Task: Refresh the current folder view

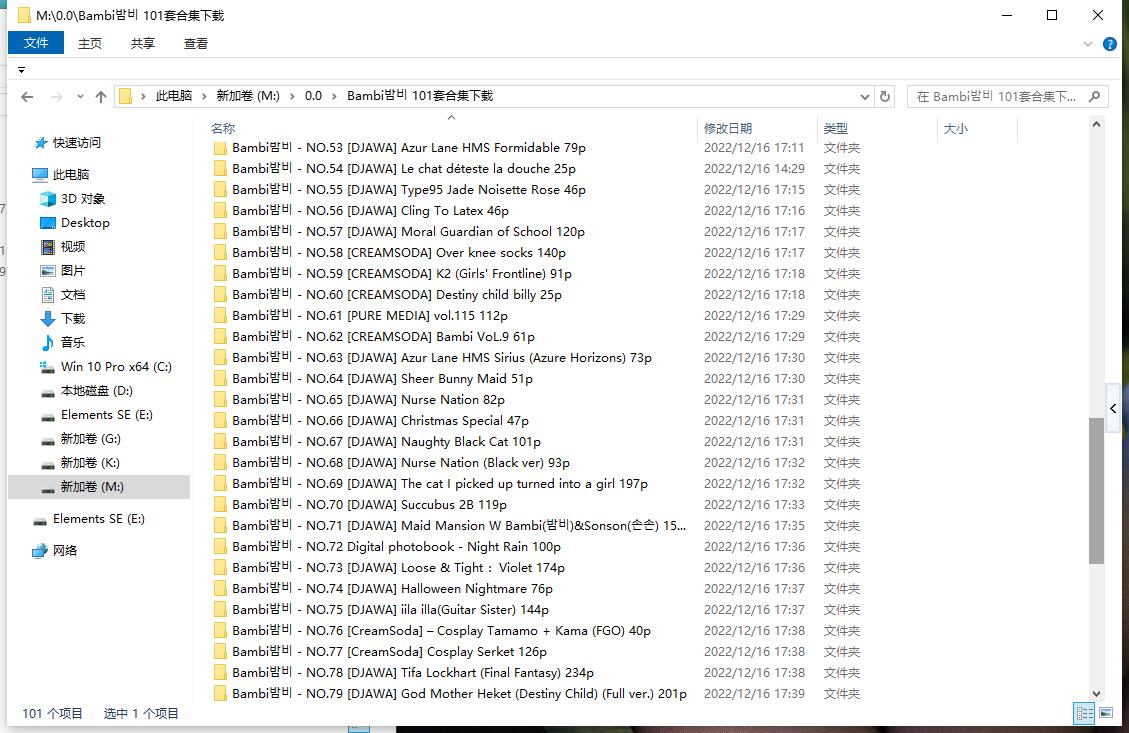Action: tap(885, 96)
